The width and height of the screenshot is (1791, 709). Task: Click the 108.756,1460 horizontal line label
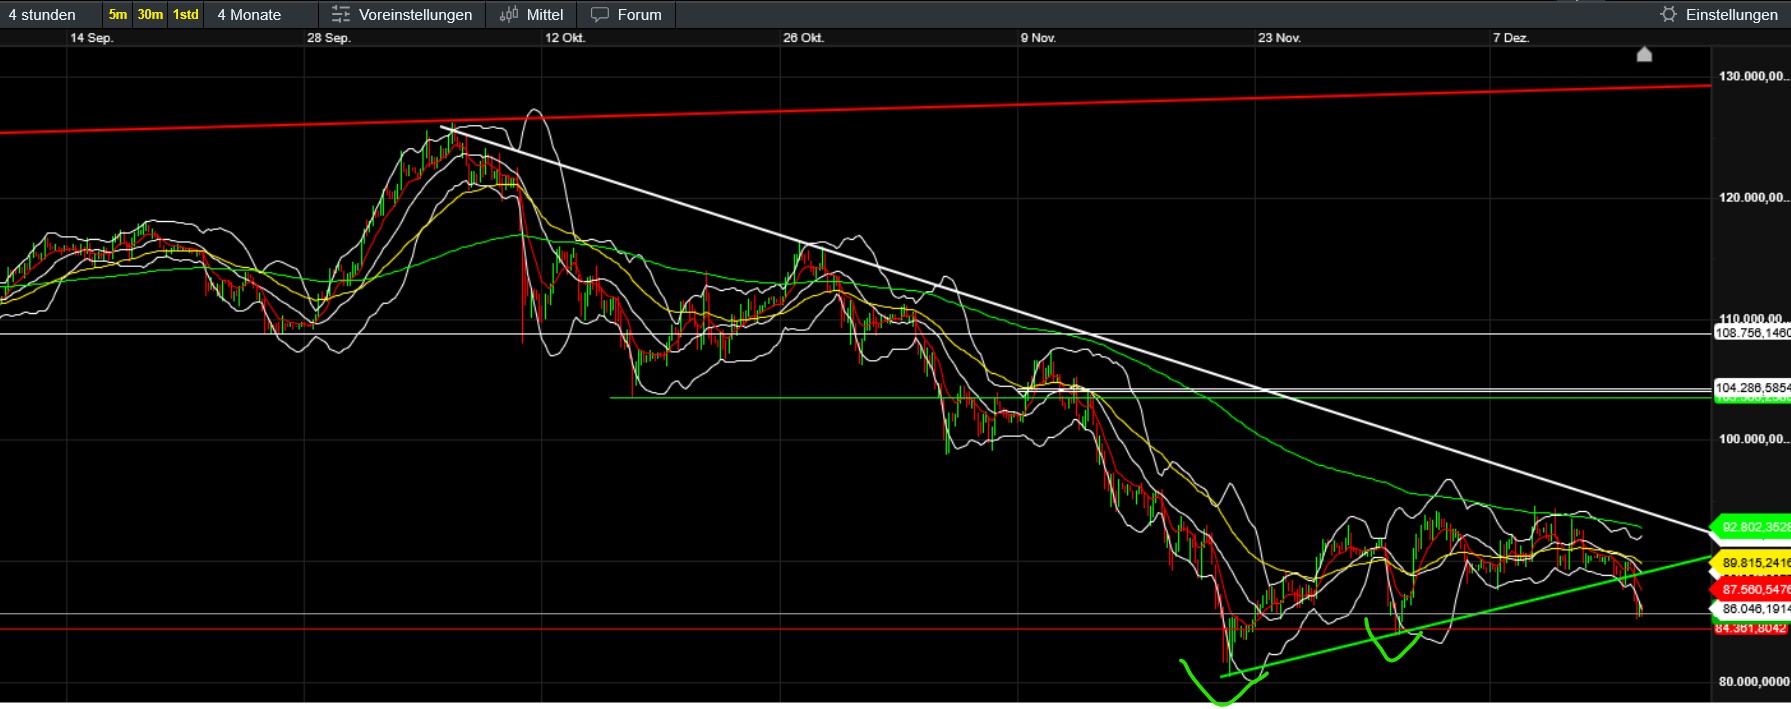tap(1752, 333)
